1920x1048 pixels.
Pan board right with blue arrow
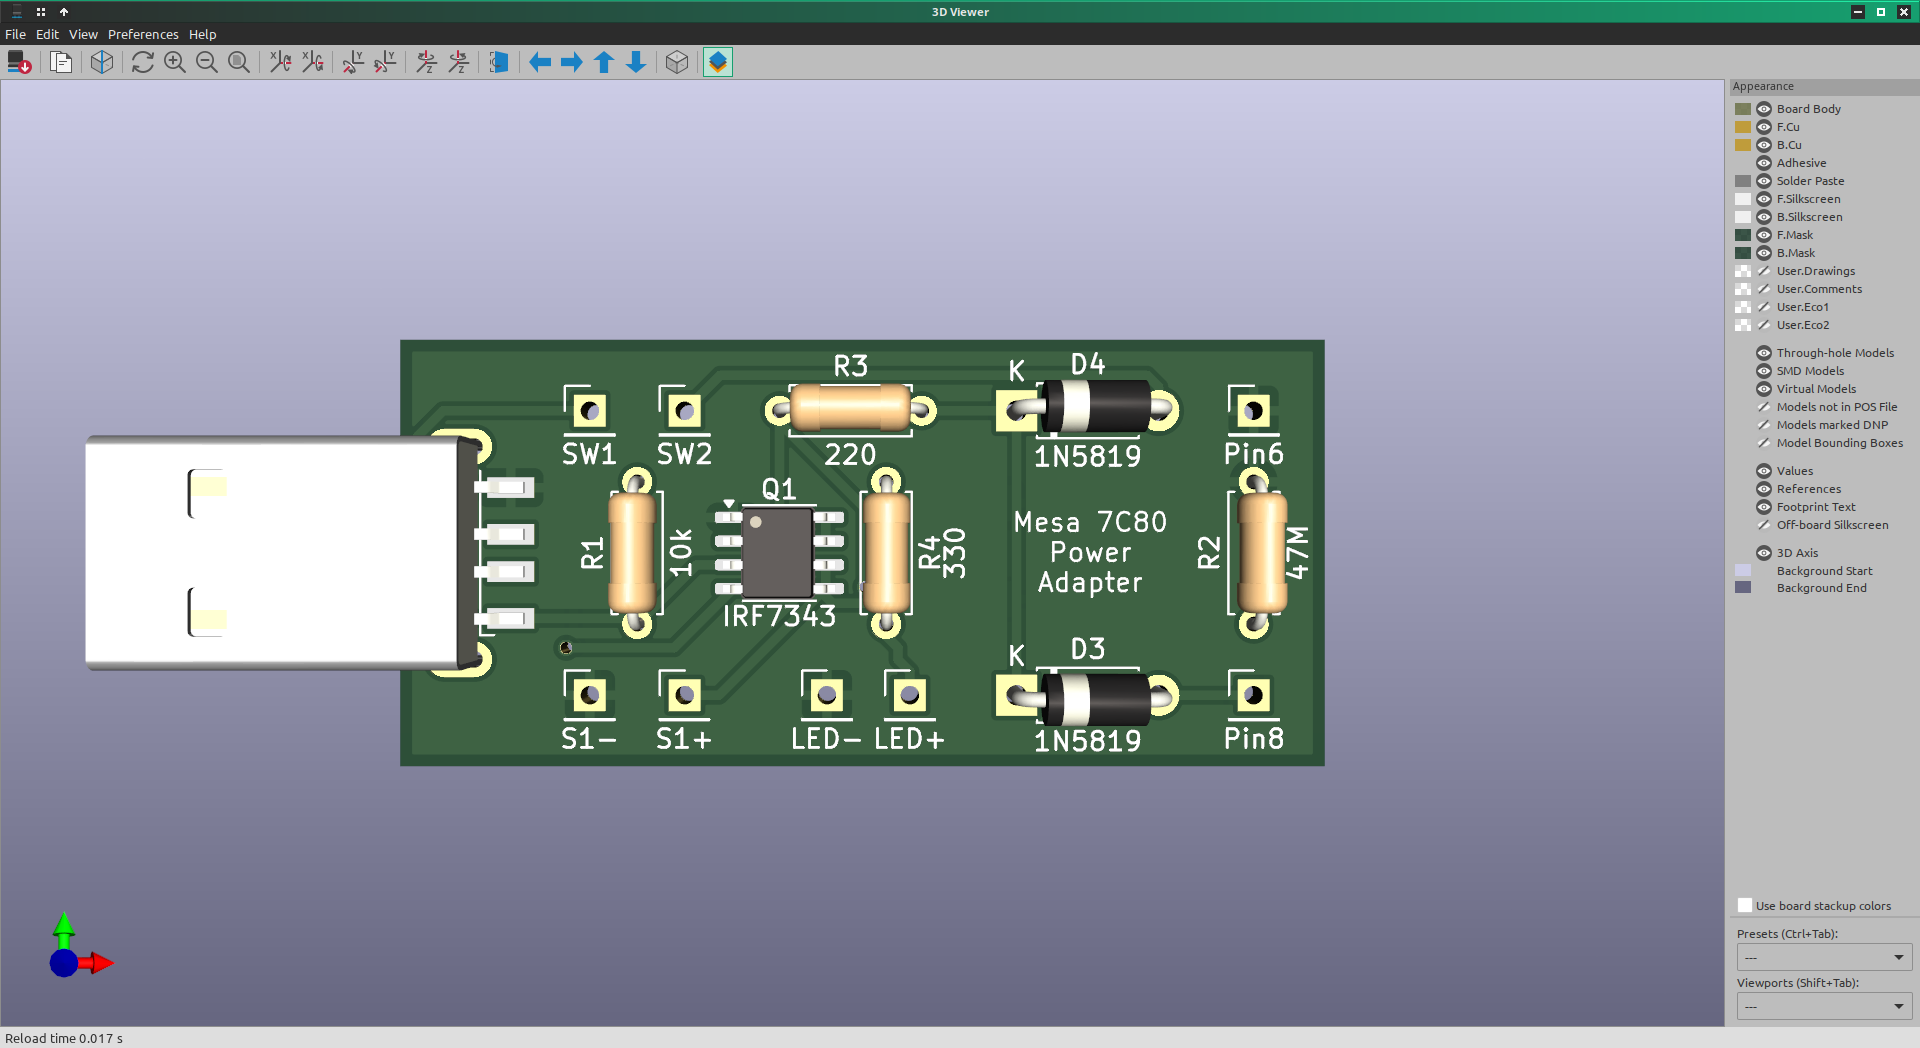572,62
